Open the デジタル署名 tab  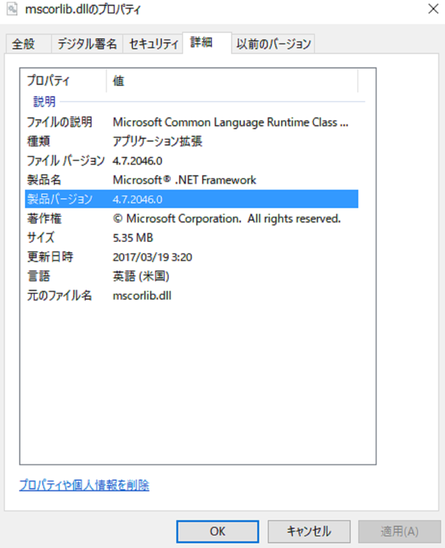[x=87, y=44]
